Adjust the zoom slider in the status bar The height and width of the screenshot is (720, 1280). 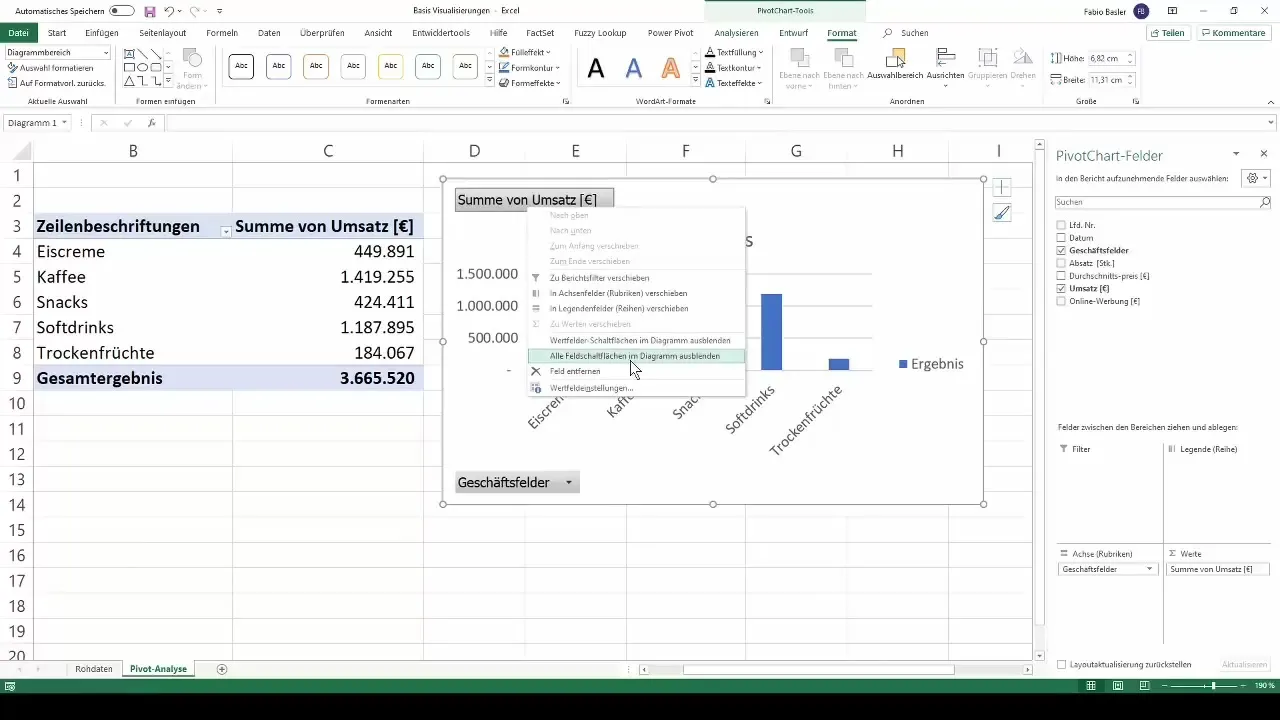[x=1213, y=686]
